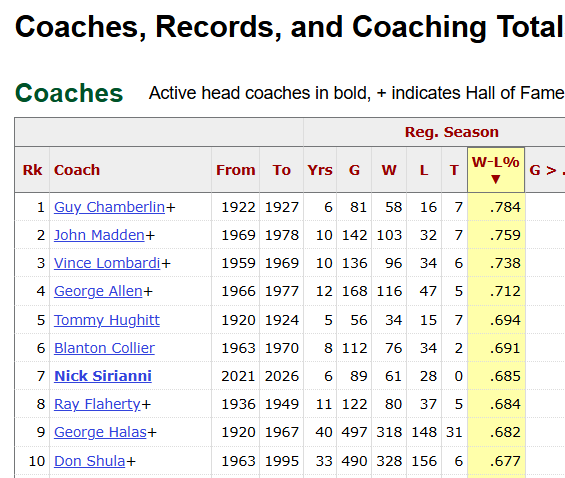Open George Halas coach page
The width and height of the screenshot is (565, 478).
100,432
